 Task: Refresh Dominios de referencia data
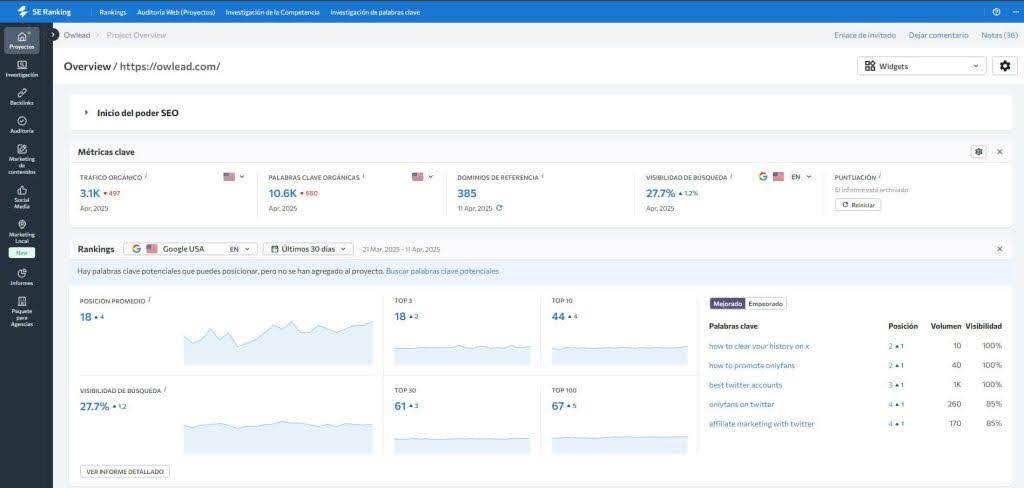tap(499, 208)
